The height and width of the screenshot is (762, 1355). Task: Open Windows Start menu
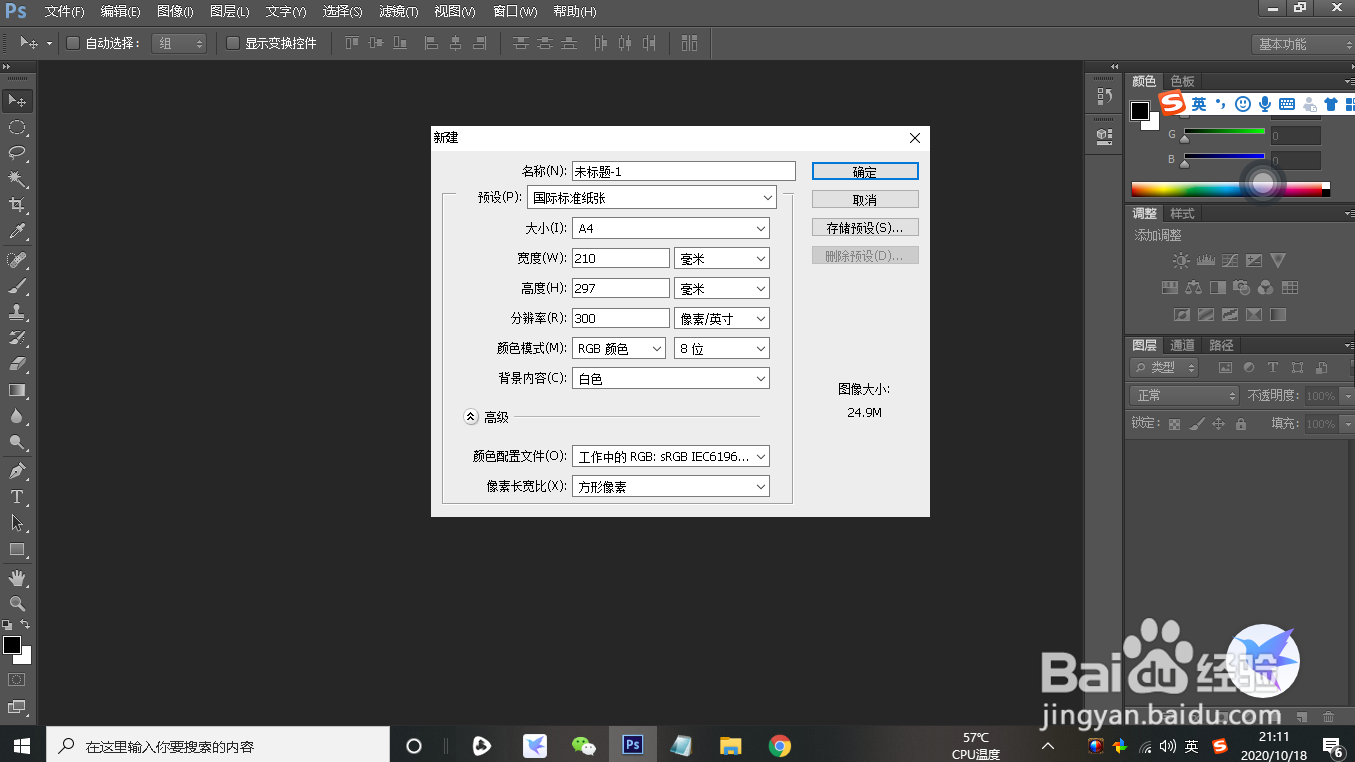coord(22,745)
